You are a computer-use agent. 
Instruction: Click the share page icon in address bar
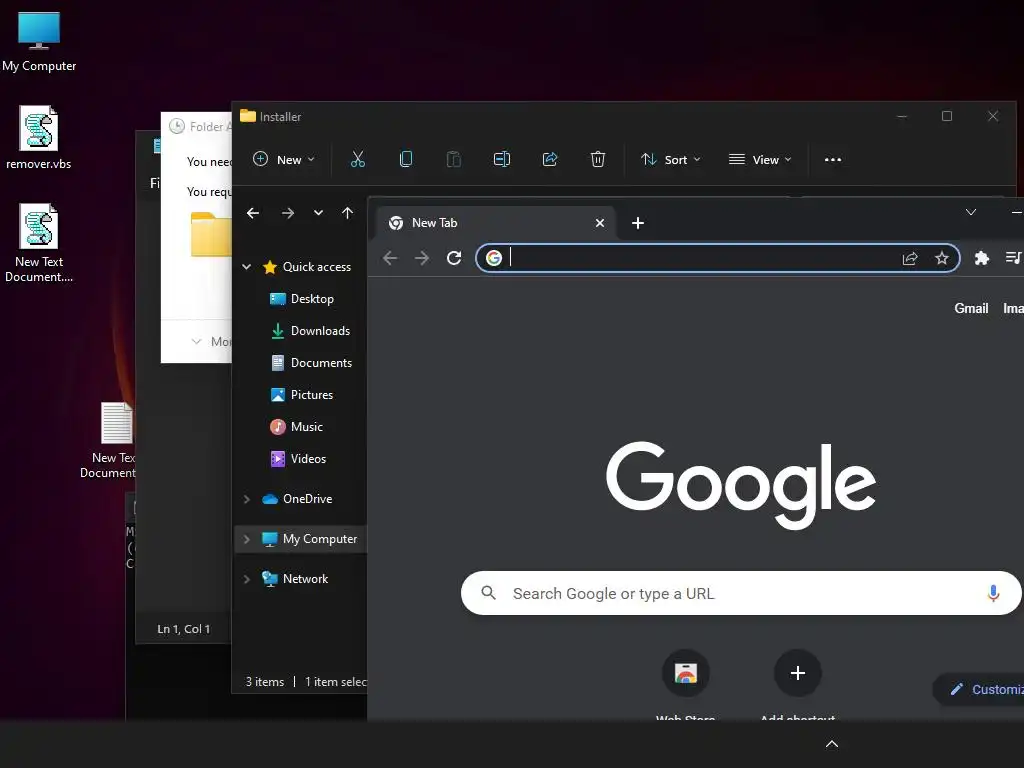910,258
